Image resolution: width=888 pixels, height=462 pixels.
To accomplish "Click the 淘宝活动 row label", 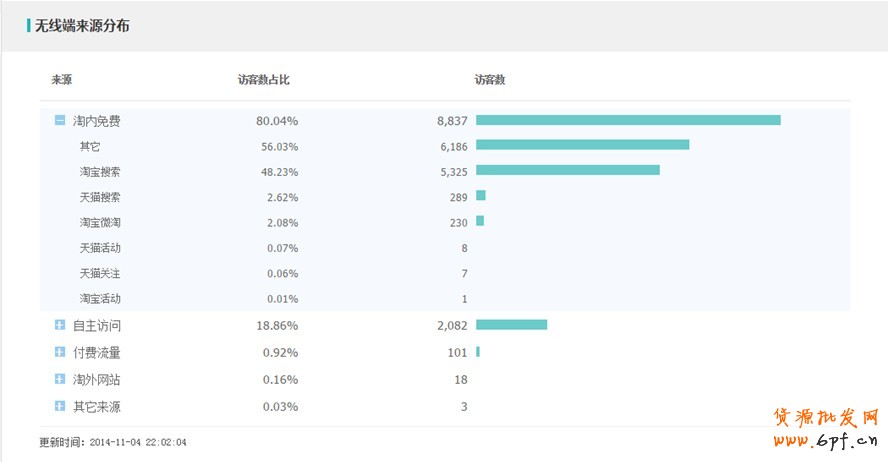I will 100,299.
